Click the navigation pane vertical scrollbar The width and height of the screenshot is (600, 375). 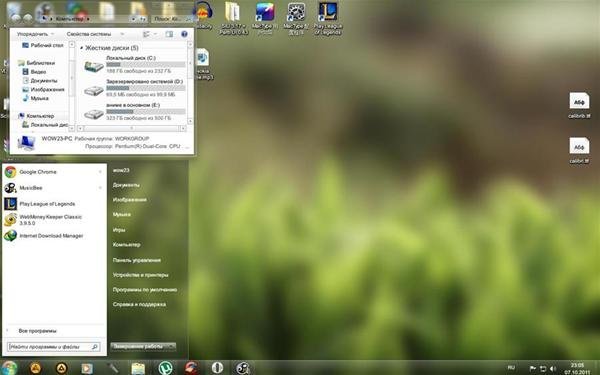coord(72,86)
